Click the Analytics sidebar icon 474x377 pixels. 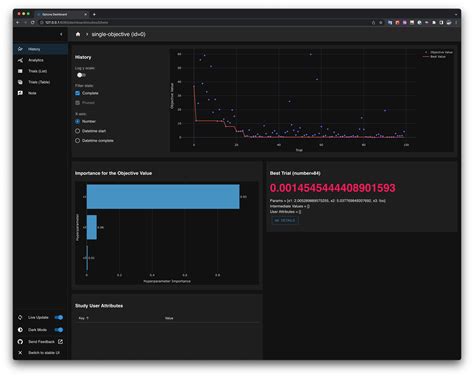tap(20, 60)
